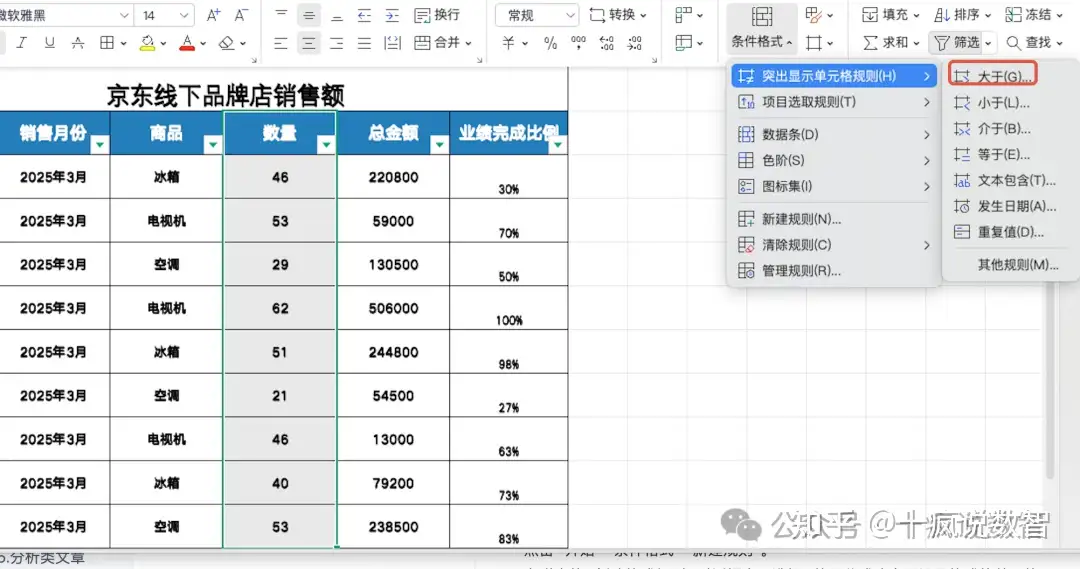Apply justified alignment

[364, 43]
